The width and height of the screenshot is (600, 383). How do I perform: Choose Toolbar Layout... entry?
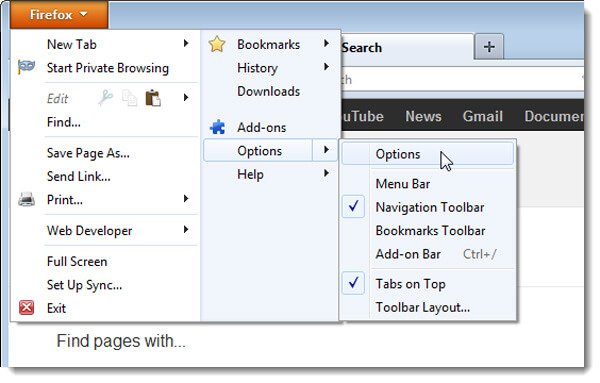click(x=422, y=307)
